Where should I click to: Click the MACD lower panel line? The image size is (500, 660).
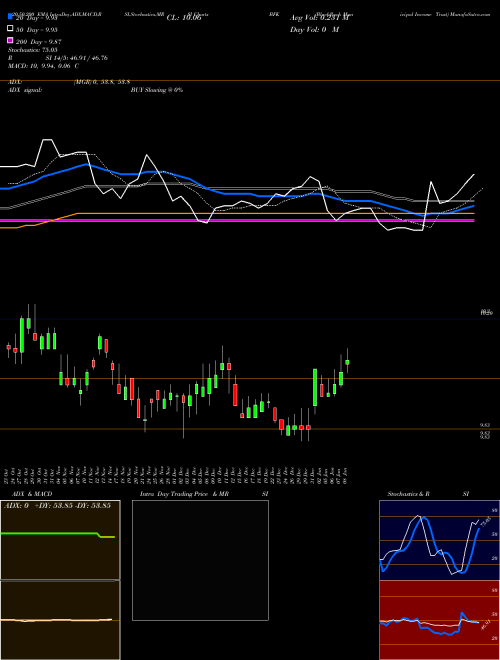56,620
